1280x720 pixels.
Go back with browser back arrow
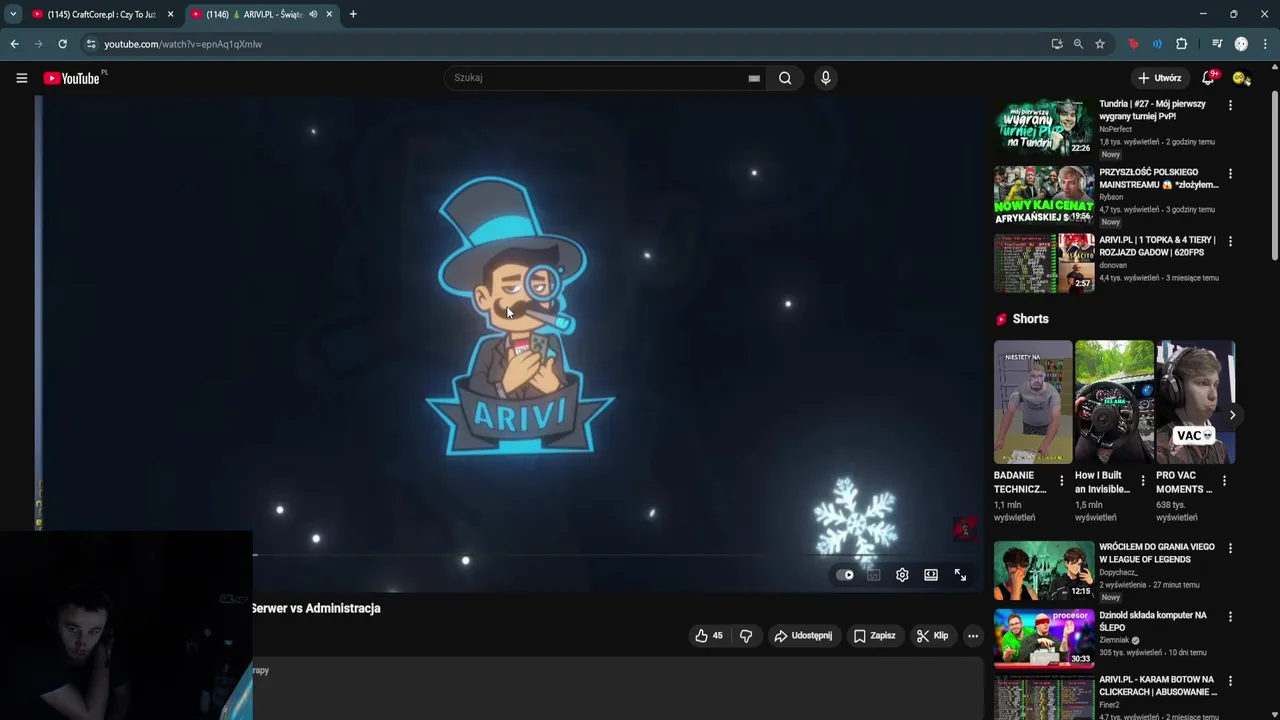coord(14,44)
